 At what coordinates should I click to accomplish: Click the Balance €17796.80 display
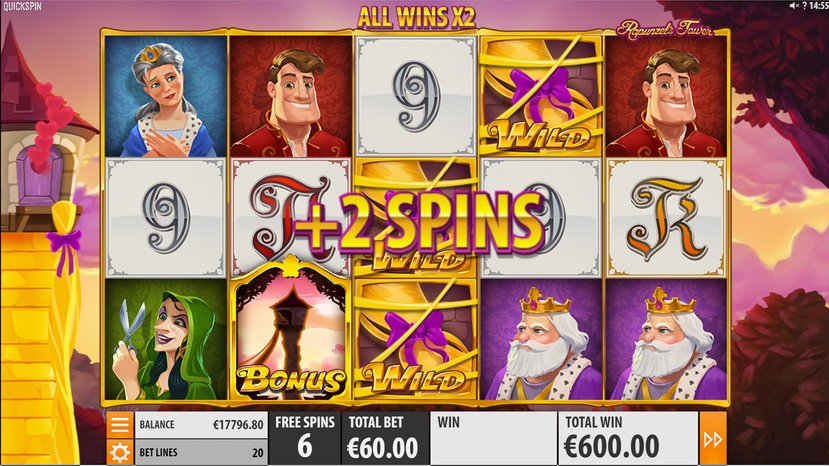tap(201, 425)
